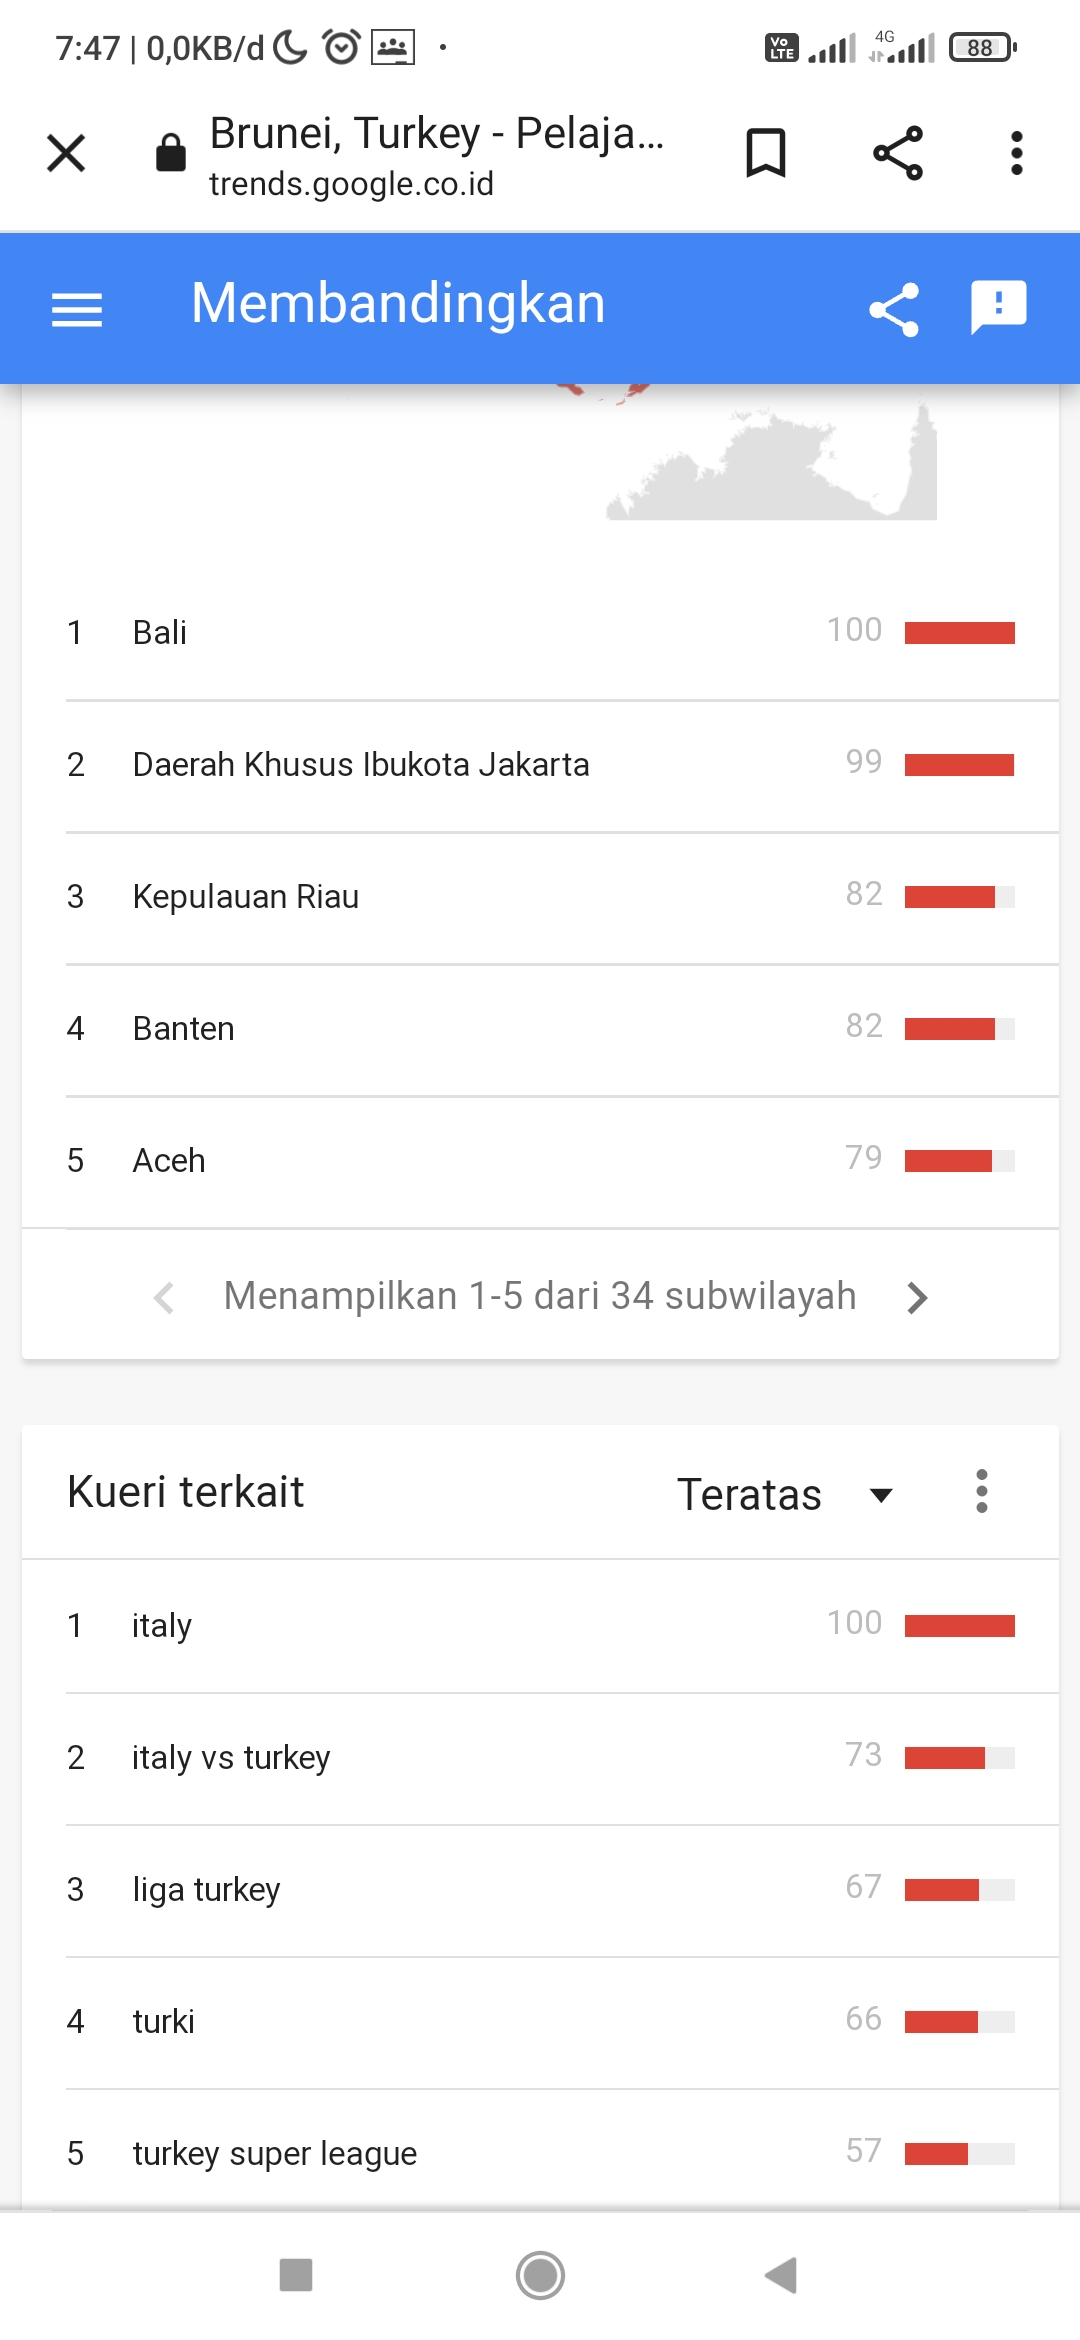The image size is (1080, 2340).
Task: Open Daerah Khusus Ibukota Jakarta entry
Action: coord(361,765)
